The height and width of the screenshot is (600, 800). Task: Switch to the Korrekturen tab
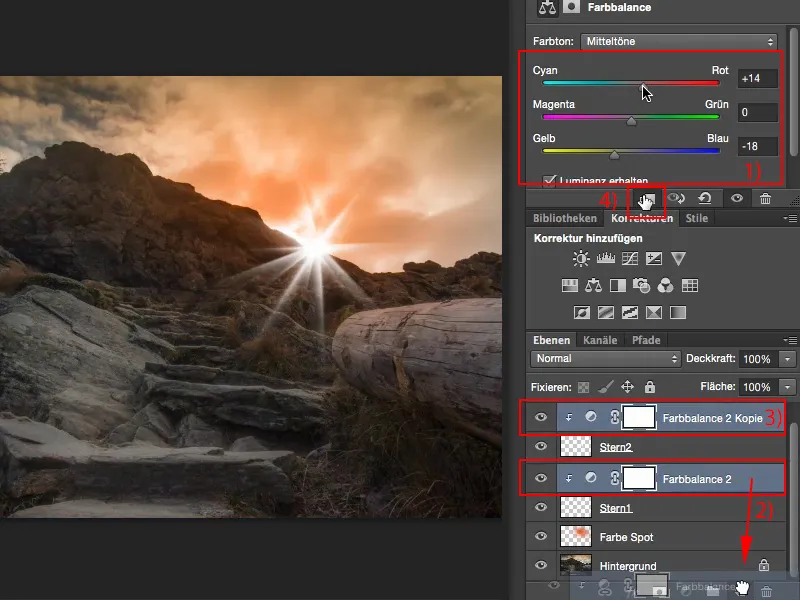(x=642, y=218)
